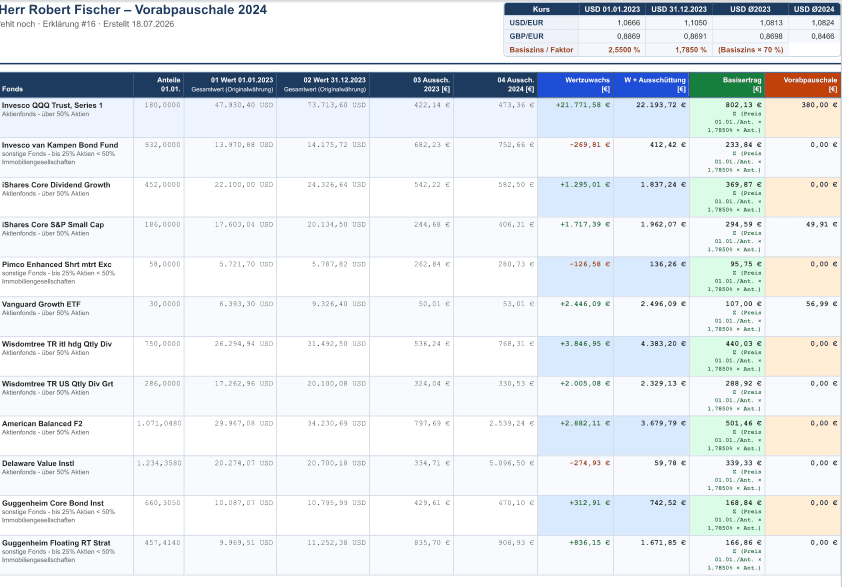Click the Basisertrag value 233,84 €
Screen dimensions: 842x587
point(743,145)
